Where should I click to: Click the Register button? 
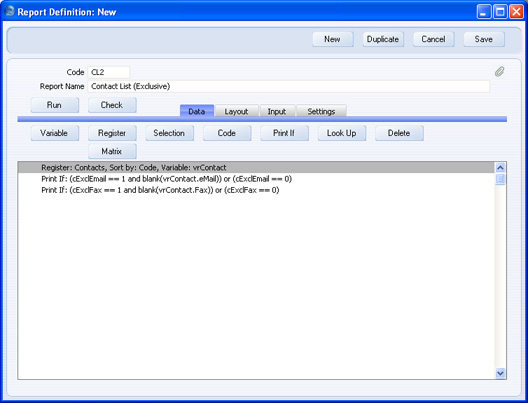point(112,133)
